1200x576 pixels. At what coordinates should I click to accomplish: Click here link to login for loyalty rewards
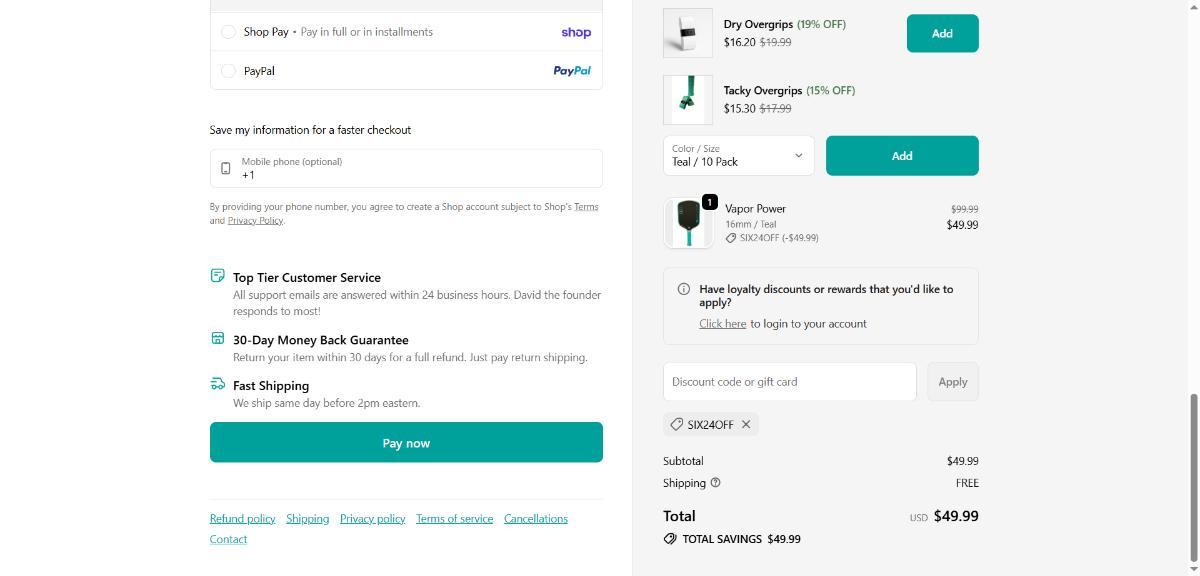(x=722, y=324)
